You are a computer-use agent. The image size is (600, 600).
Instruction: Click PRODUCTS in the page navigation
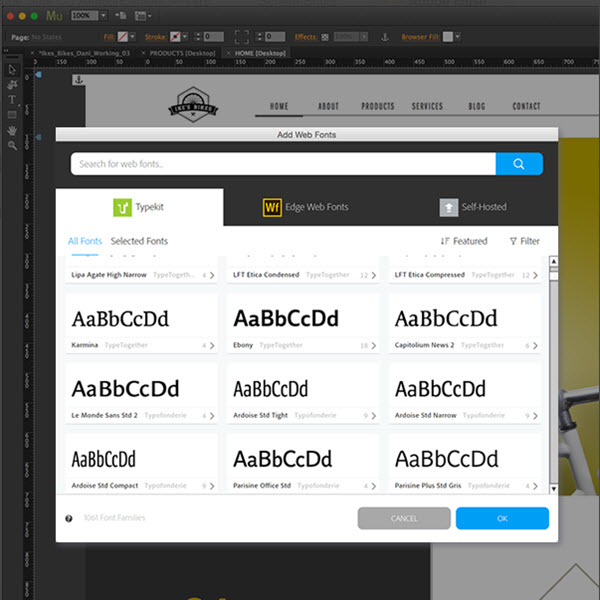click(x=378, y=106)
